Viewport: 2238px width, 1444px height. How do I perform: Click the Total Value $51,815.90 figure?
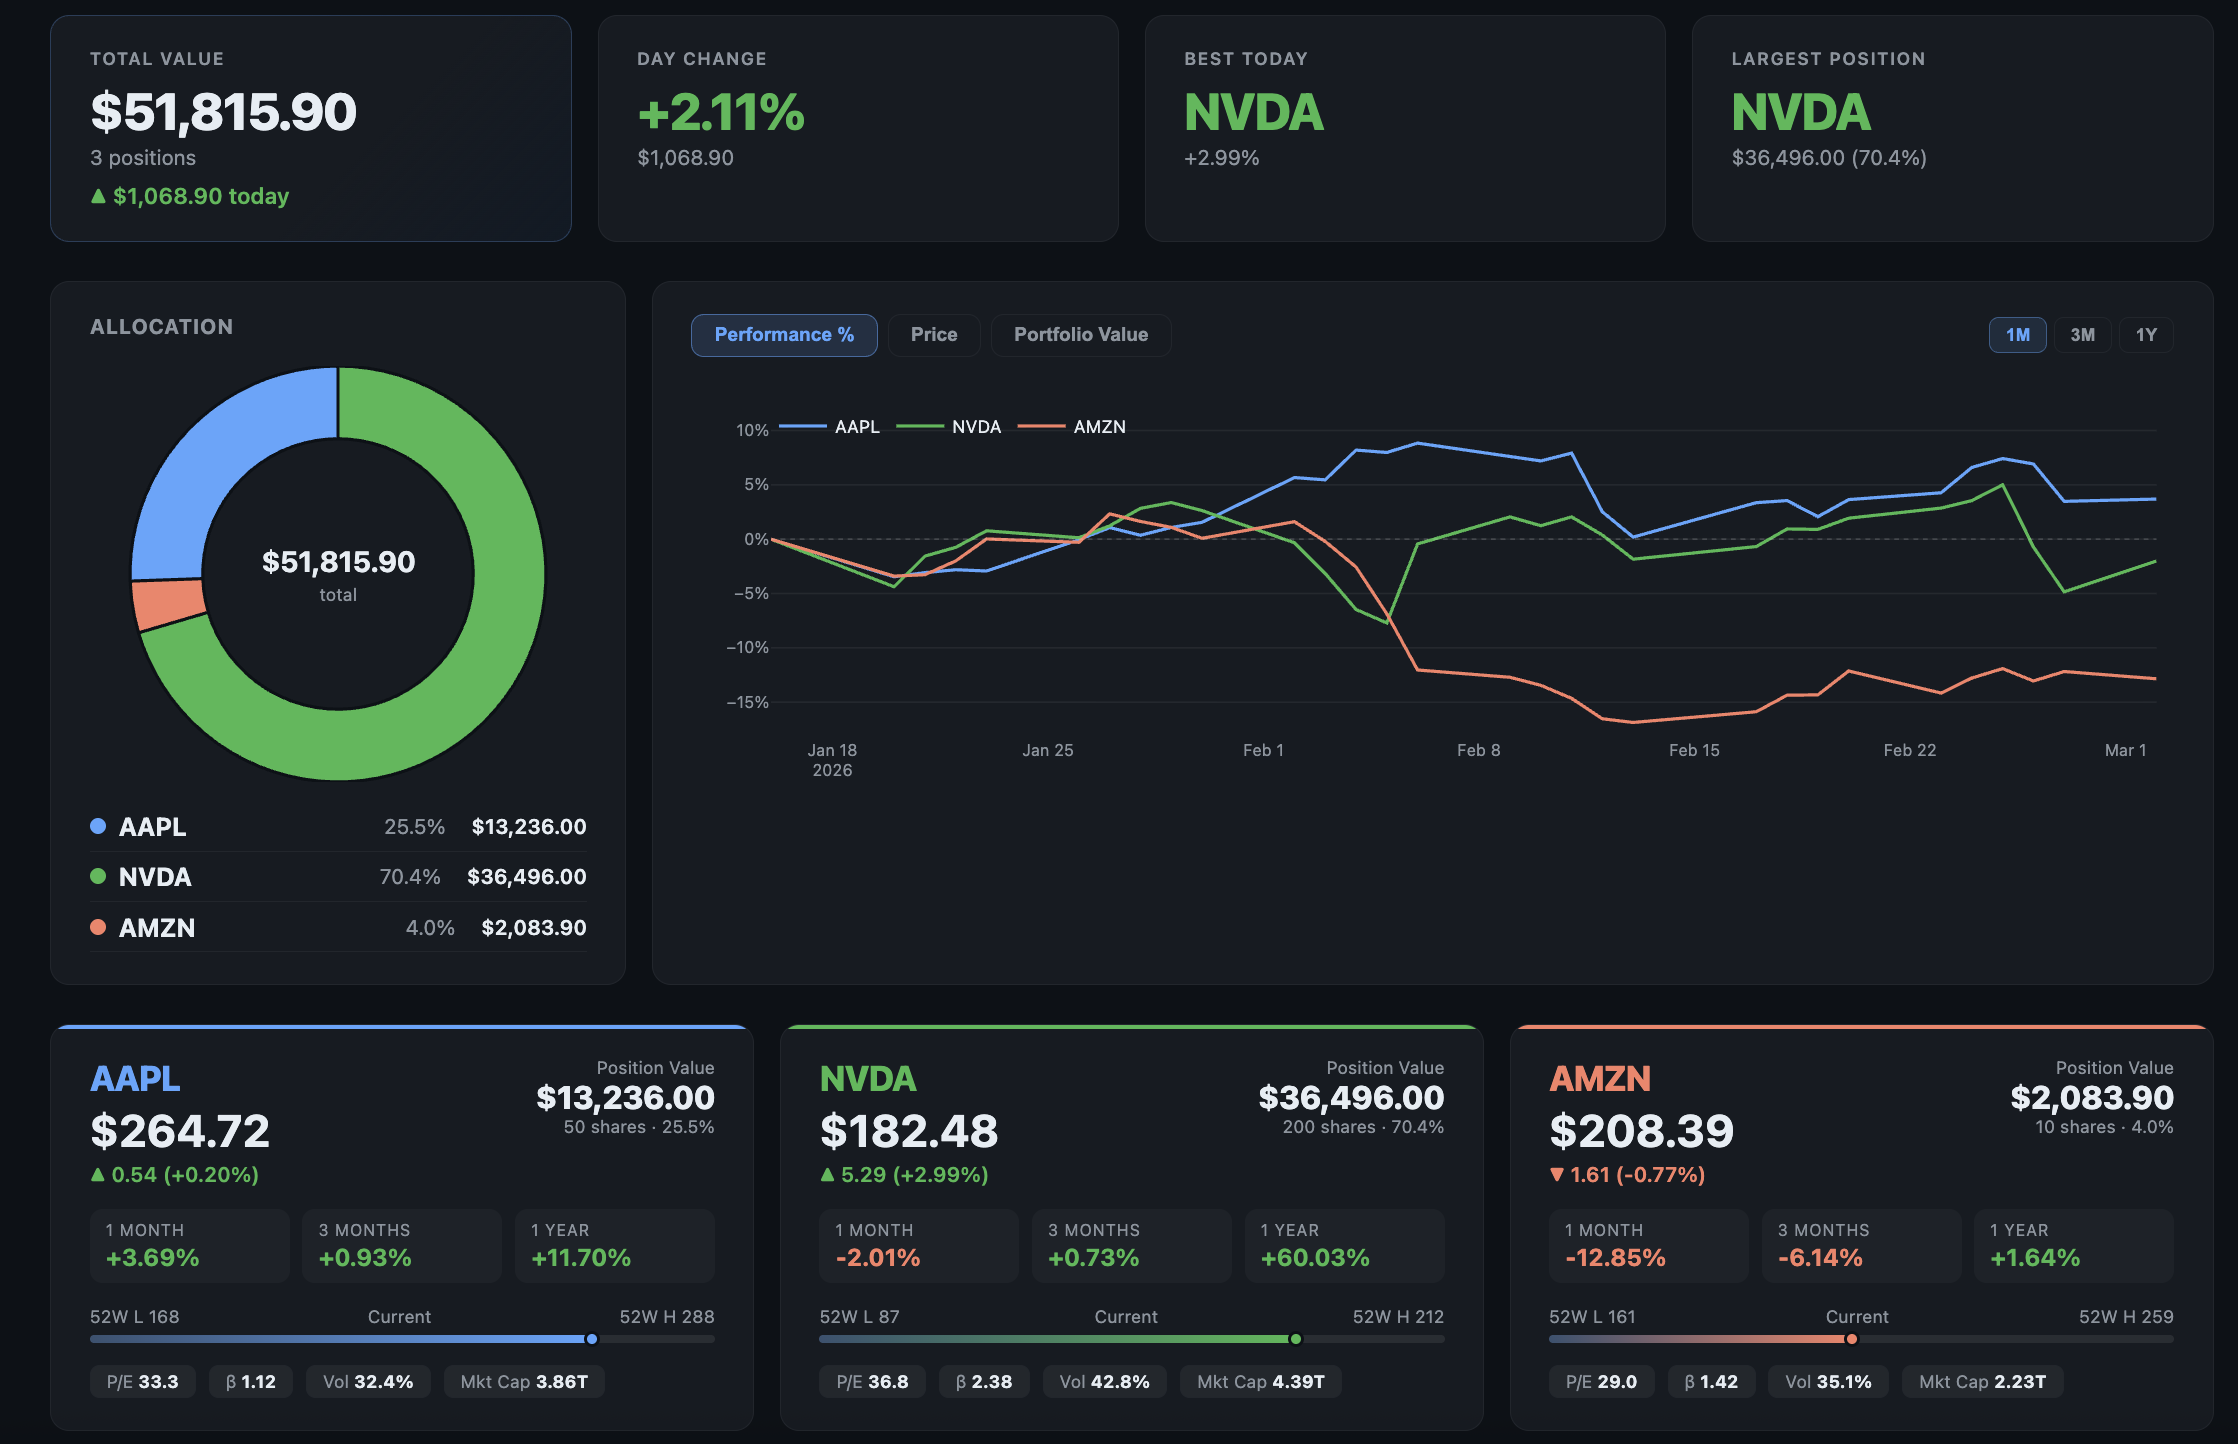coord(223,112)
